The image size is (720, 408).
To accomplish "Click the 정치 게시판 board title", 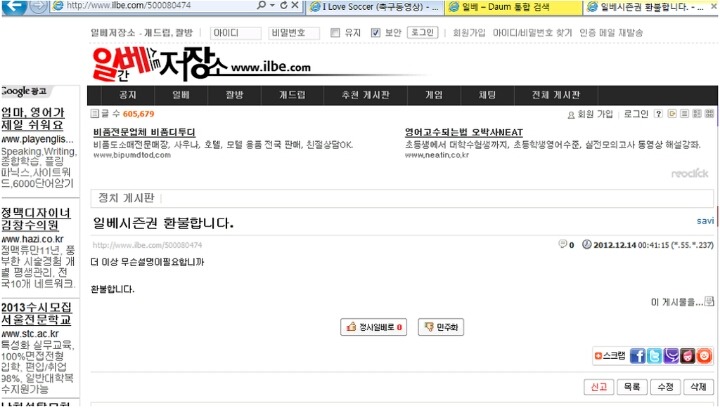I will 126,198.
